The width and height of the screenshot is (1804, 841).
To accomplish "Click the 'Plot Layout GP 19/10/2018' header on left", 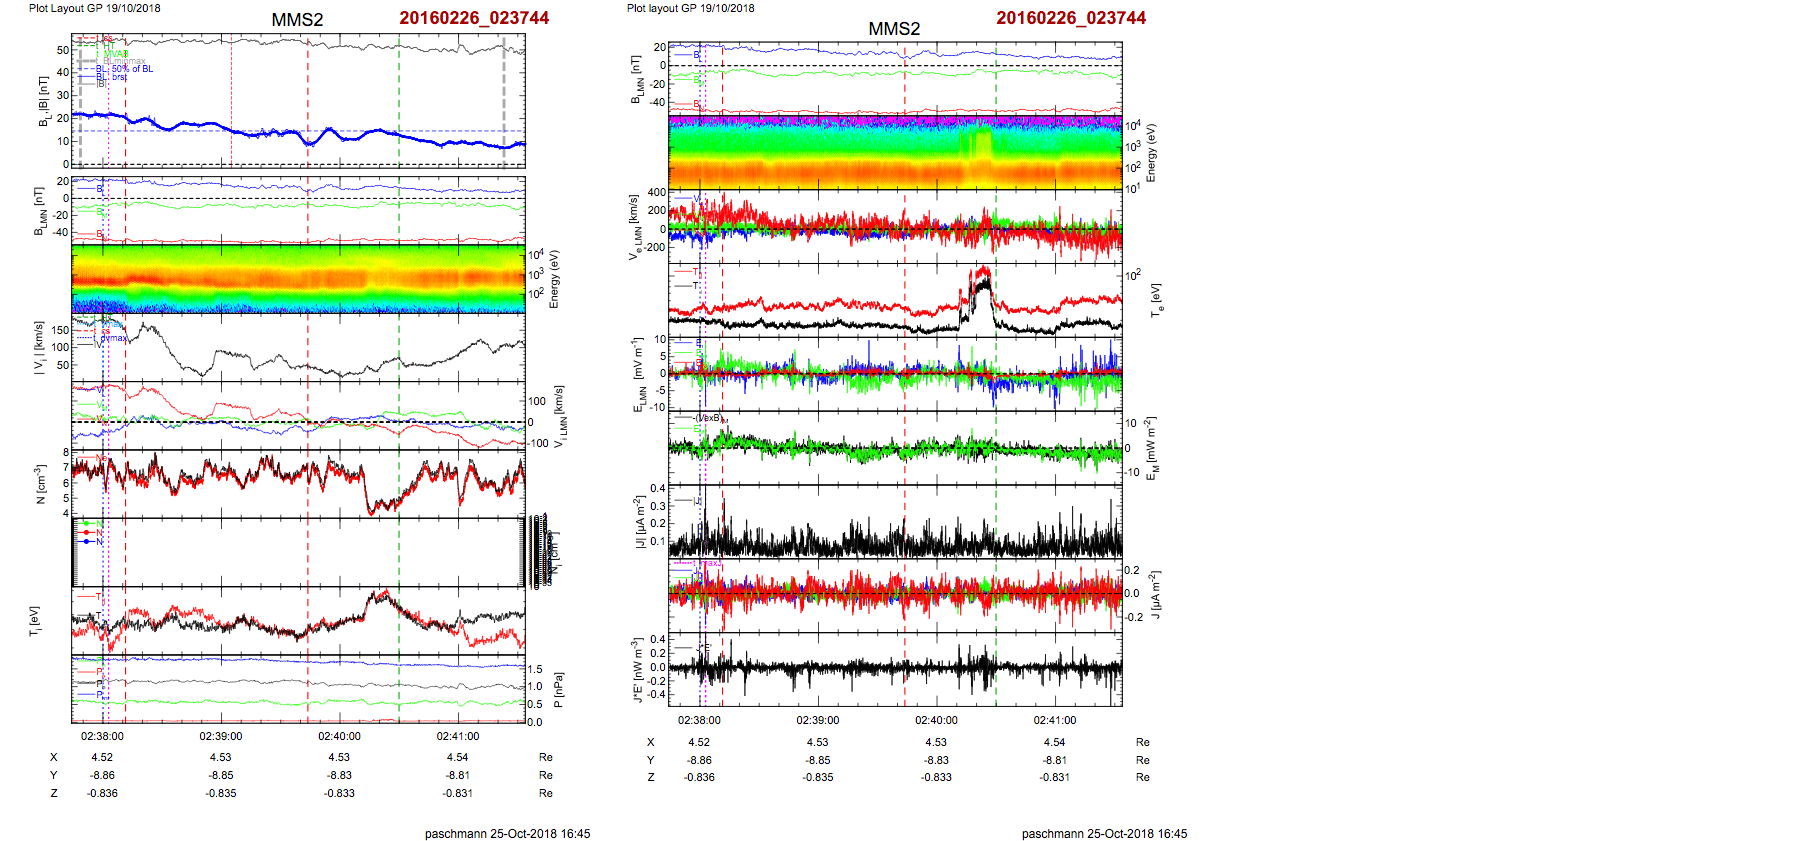I will click(x=94, y=8).
